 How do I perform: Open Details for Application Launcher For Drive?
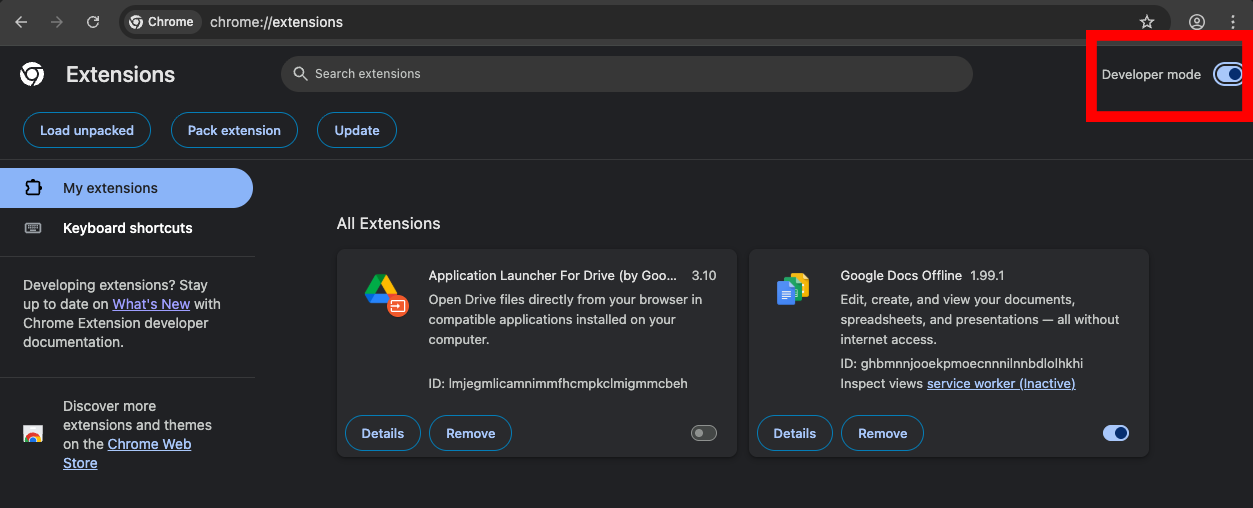click(383, 433)
